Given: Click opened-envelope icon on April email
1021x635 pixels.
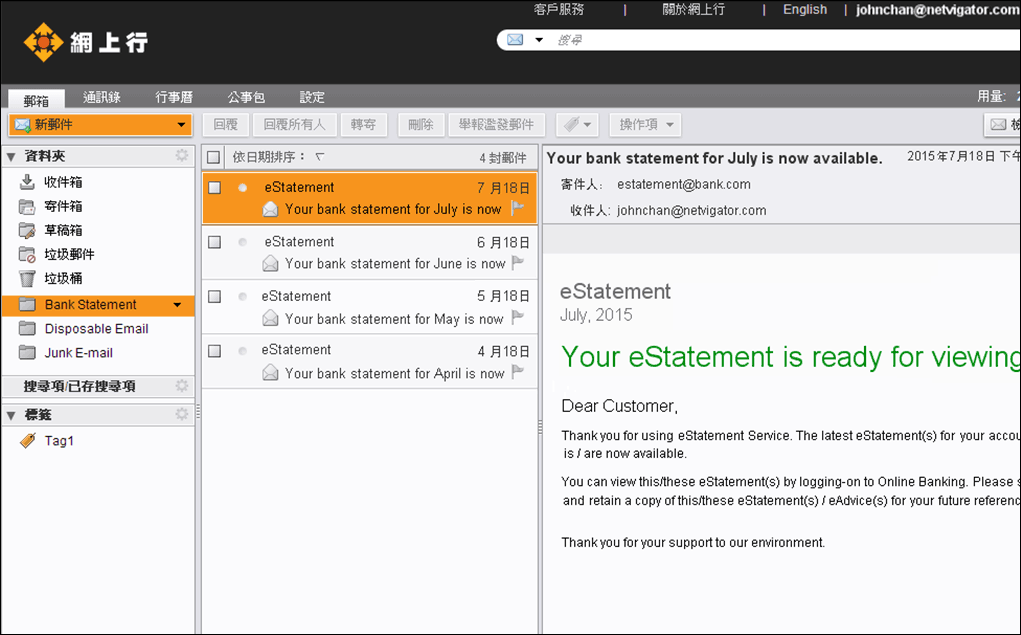Looking at the screenshot, I should [x=270, y=373].
